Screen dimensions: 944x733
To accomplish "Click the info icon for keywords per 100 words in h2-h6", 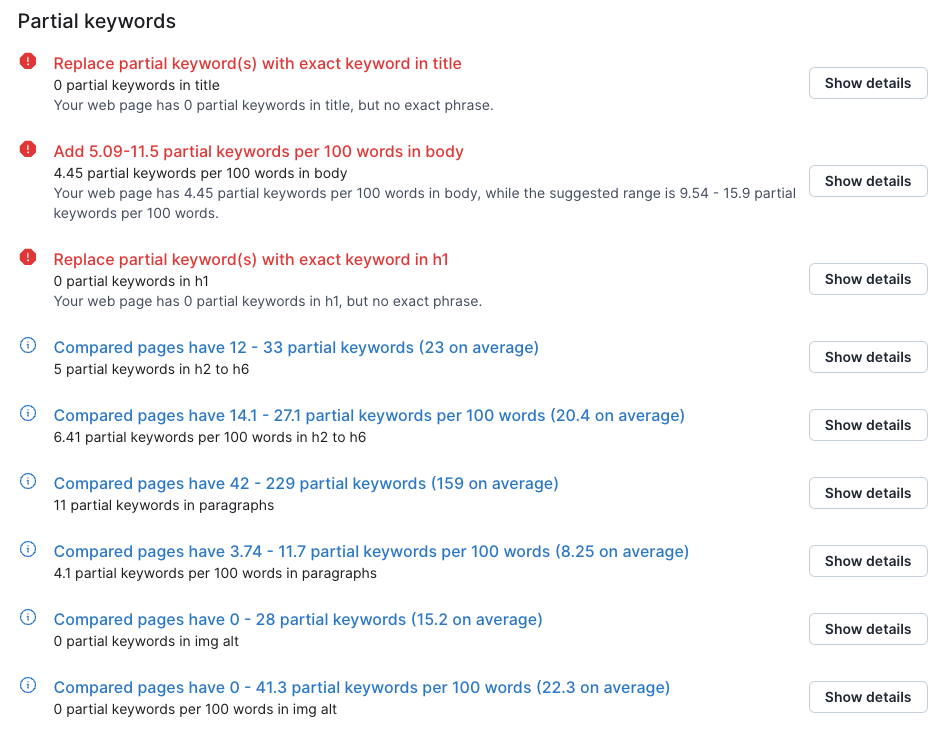I will point(28,412).
